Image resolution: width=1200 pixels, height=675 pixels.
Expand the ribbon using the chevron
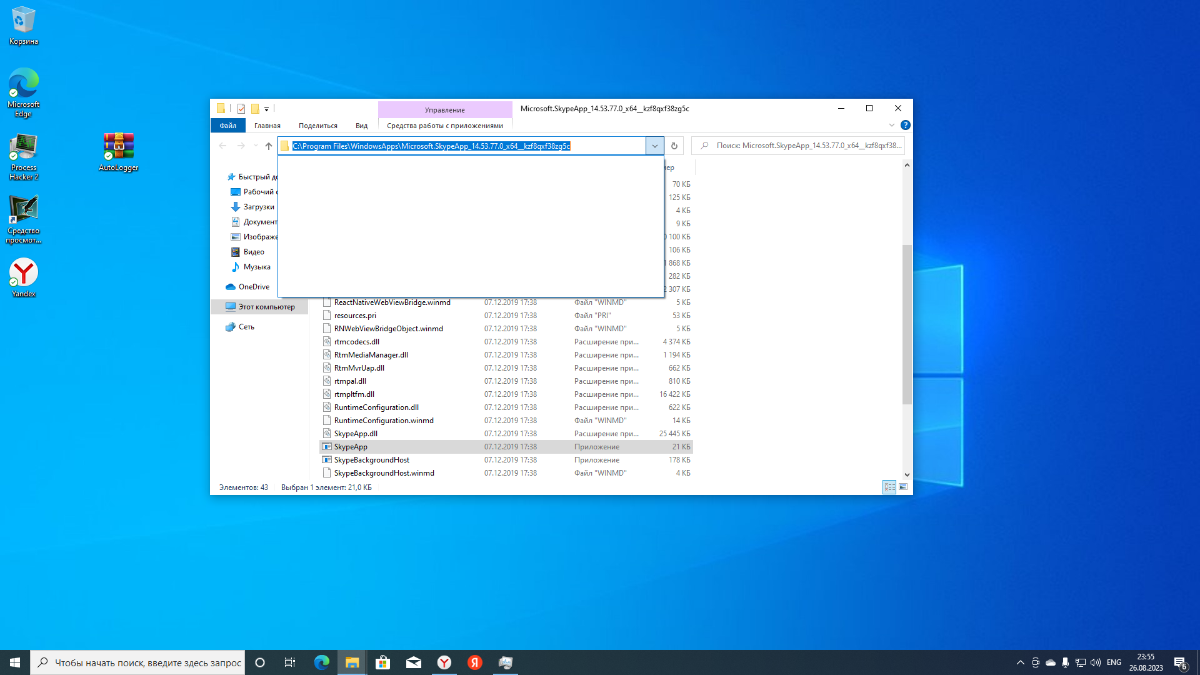[893, 125]
